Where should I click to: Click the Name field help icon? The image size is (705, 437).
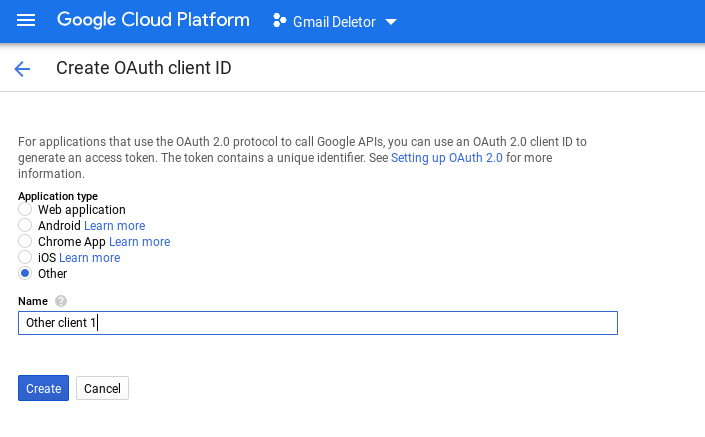pos(61,301)
